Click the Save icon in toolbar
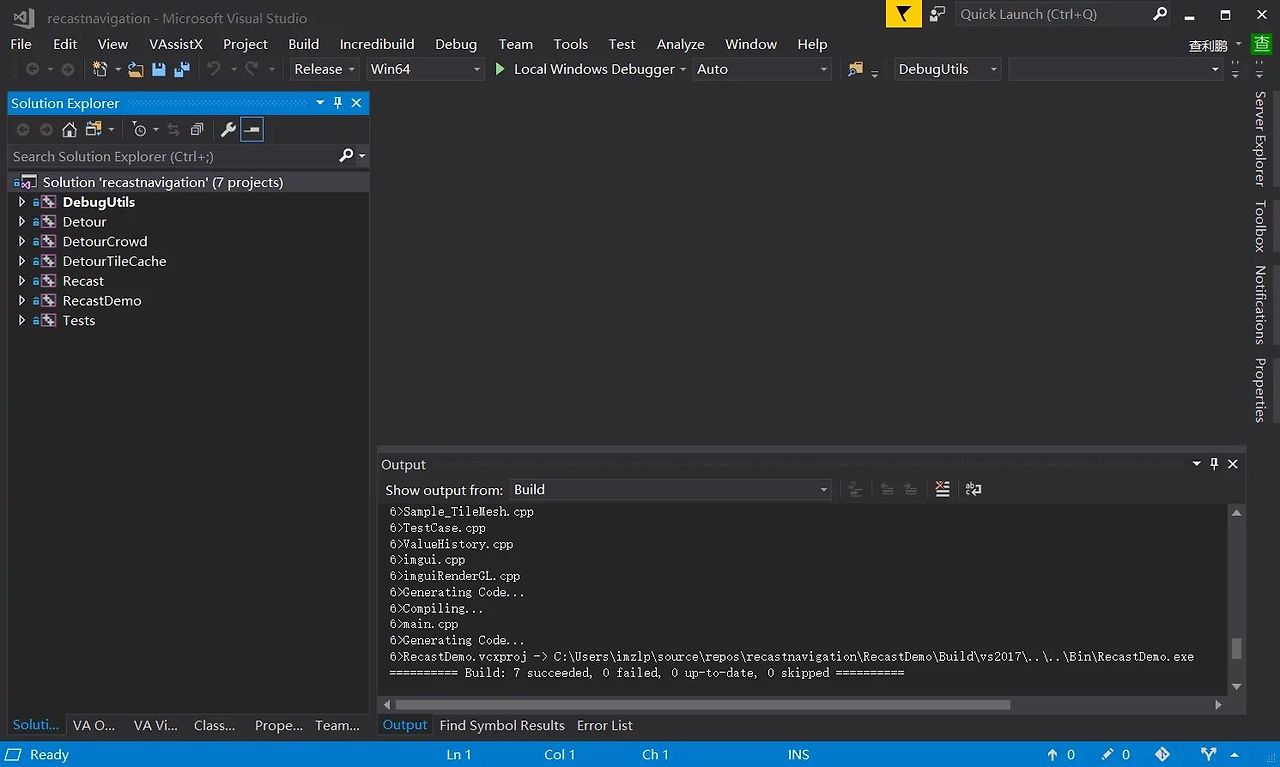This screenshot has width=1280, height=767. tap(158, 69)
